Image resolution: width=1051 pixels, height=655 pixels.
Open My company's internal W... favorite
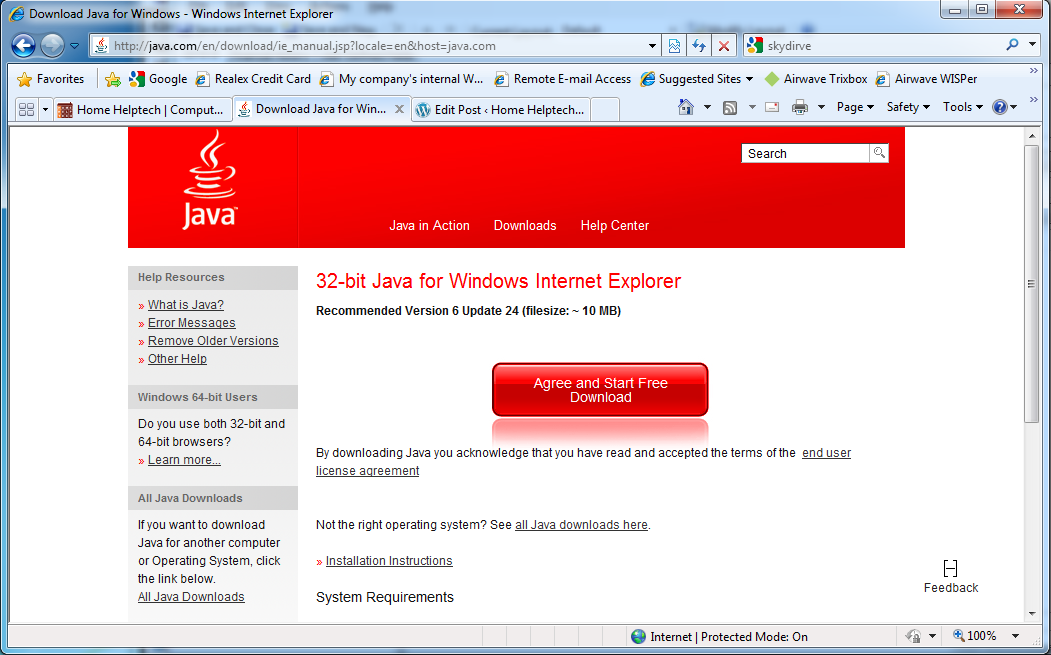coord(401,79)
